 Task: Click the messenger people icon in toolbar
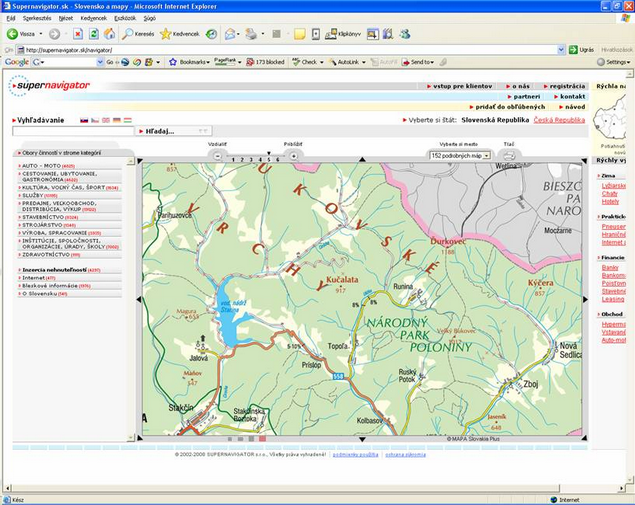[x=405, y=34]
